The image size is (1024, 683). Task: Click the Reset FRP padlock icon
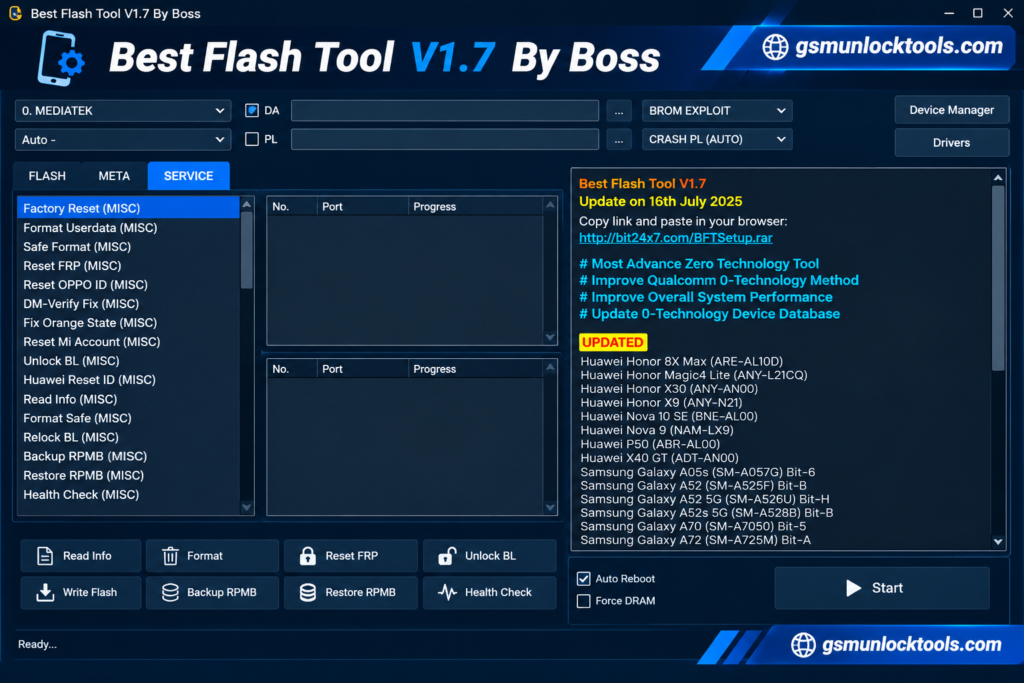coord(308,556)
